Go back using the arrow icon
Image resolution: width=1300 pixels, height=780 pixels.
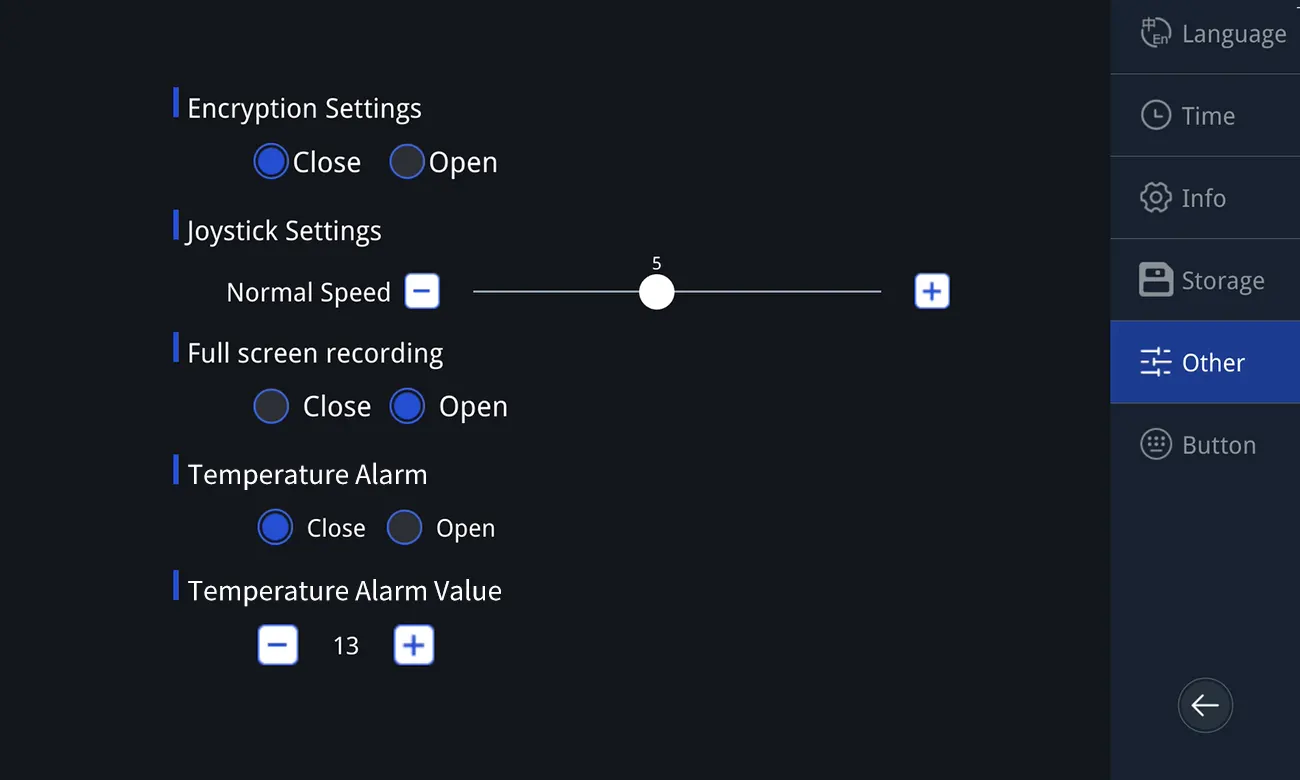[x=1205, y=705]
